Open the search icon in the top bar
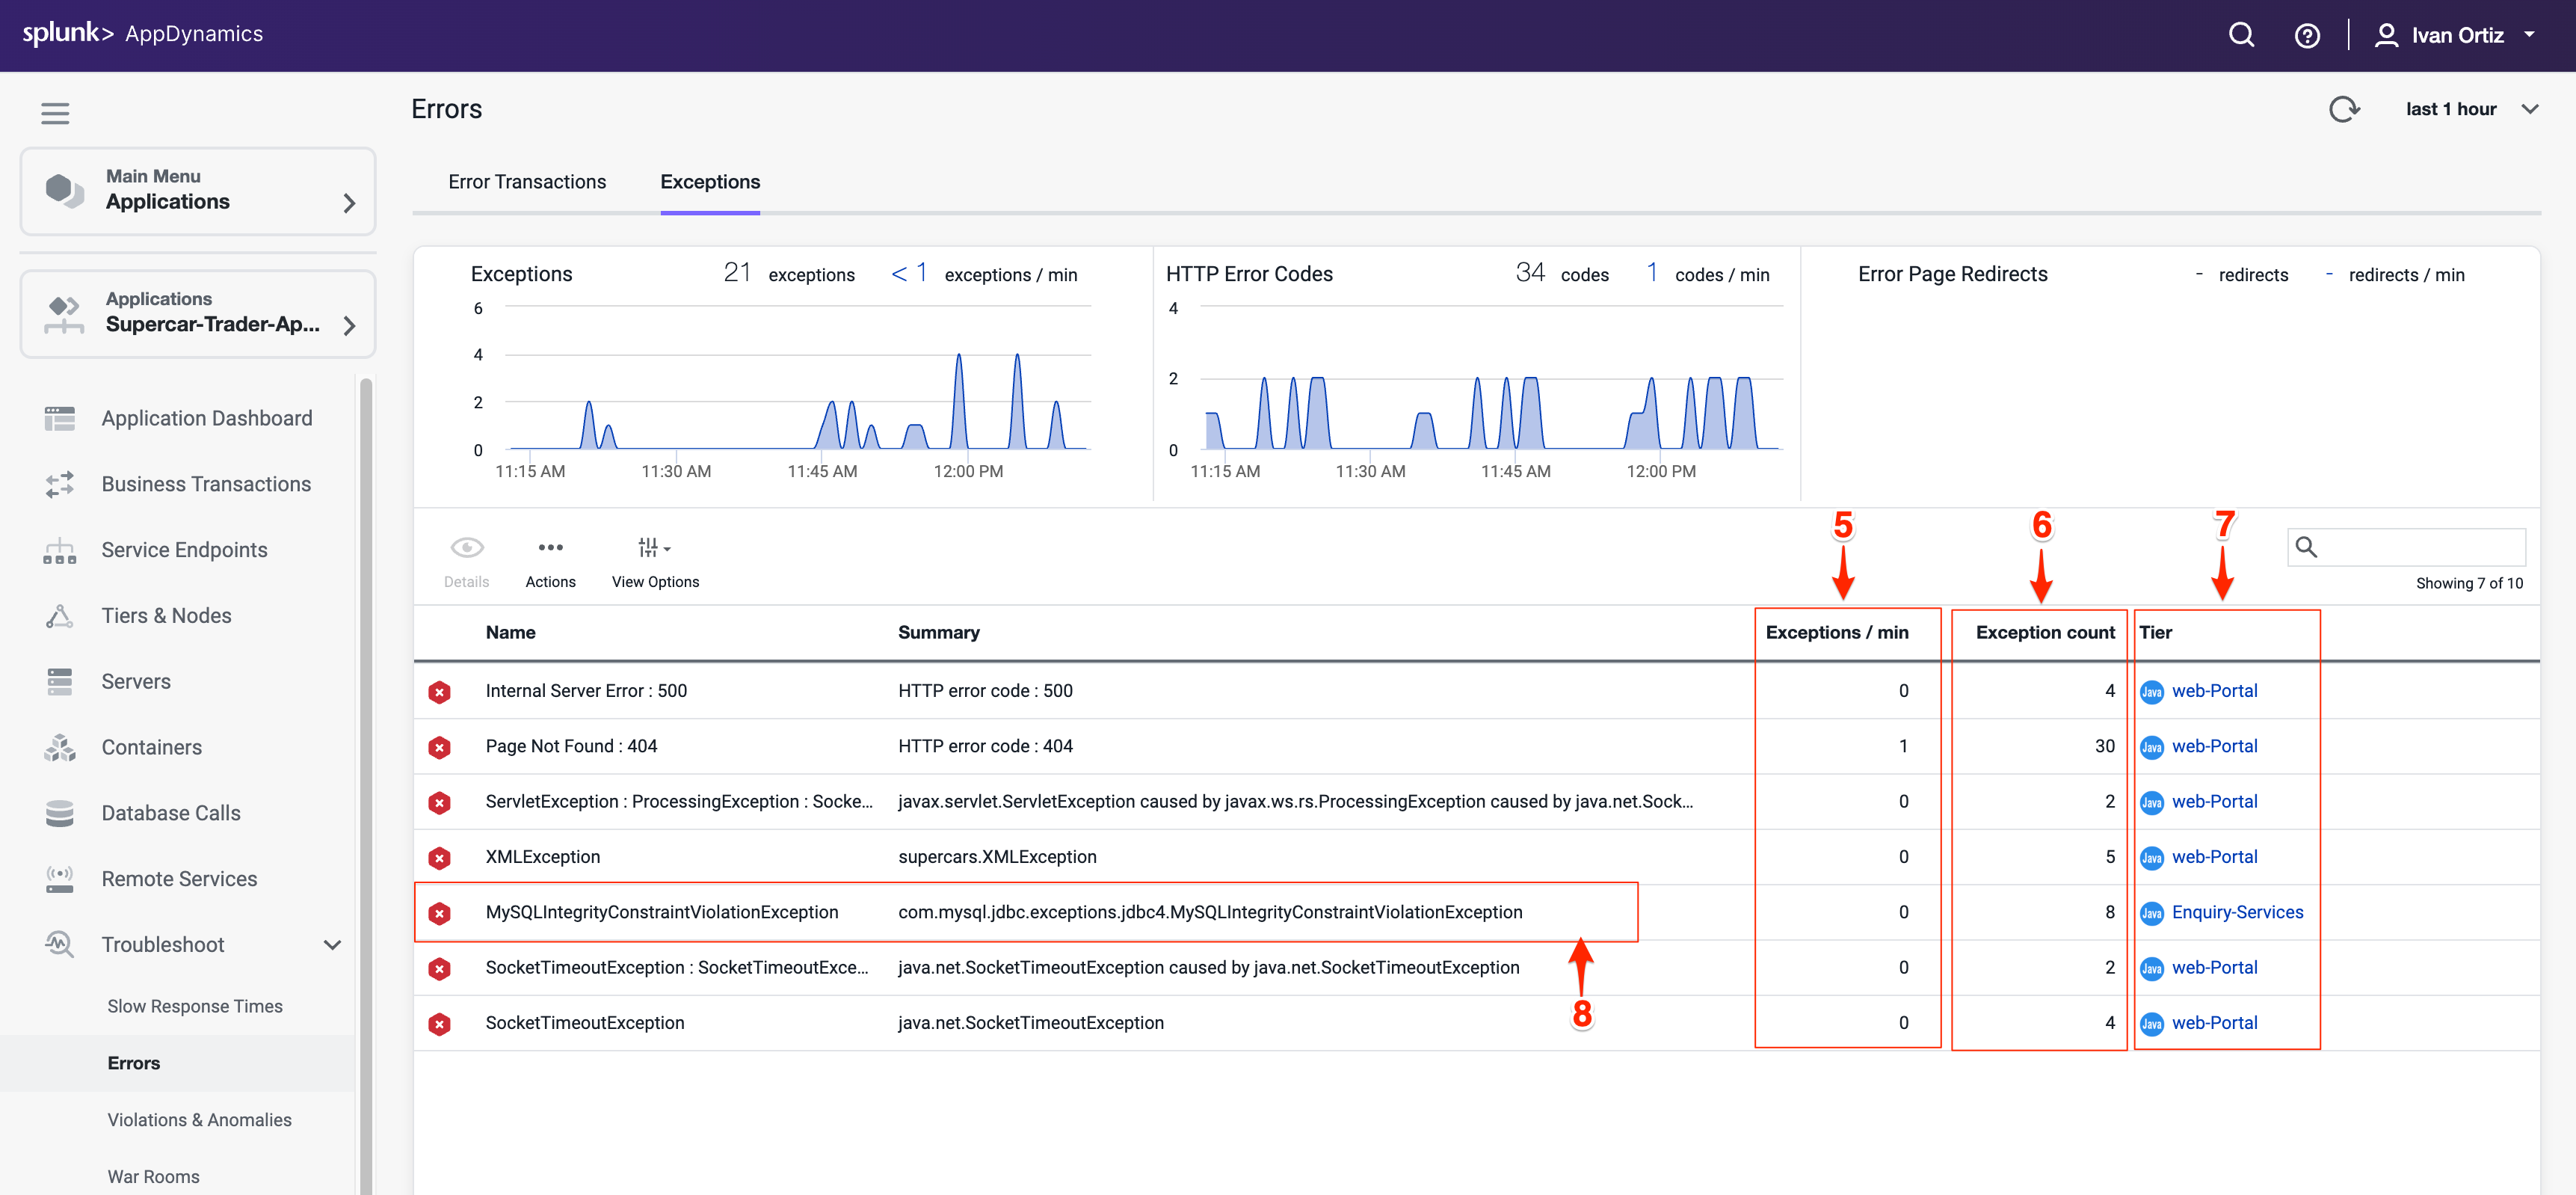 tap(2241, 34)
